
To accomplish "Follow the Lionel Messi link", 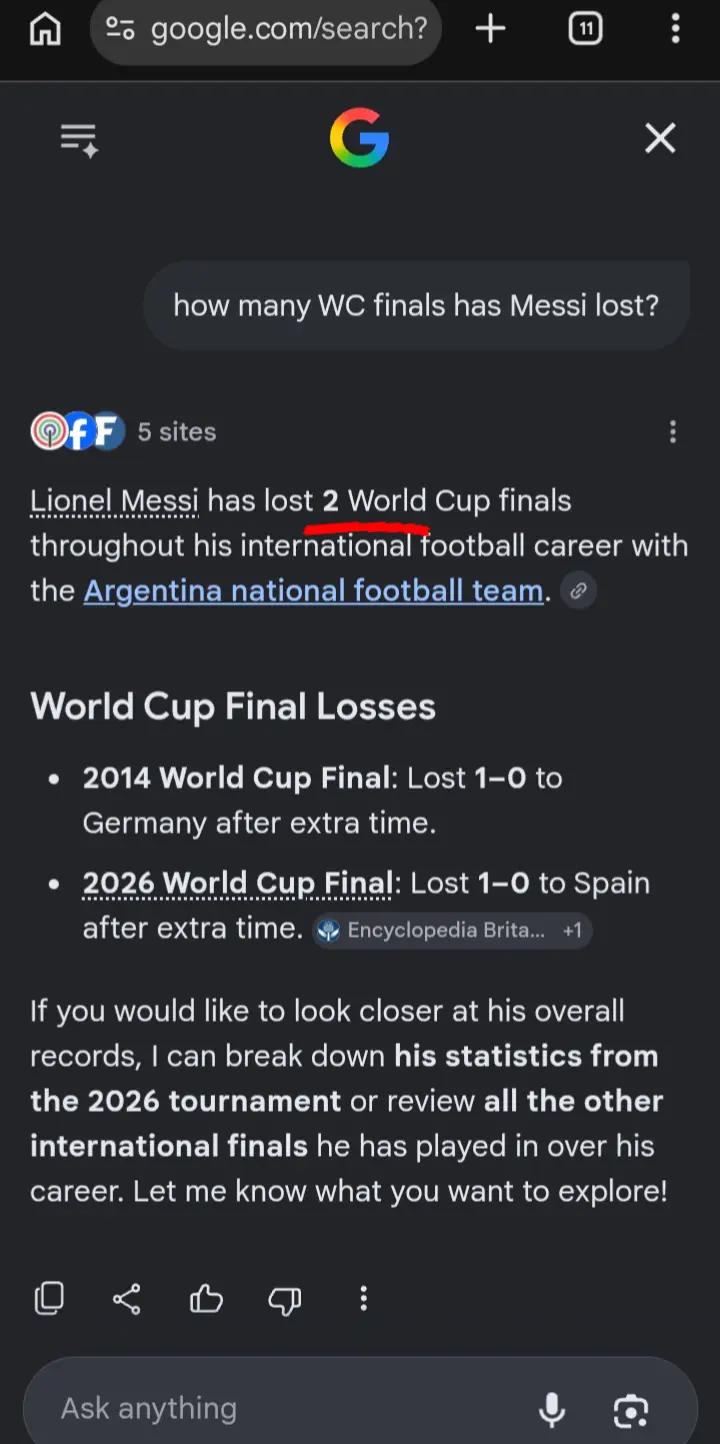I will click(x=114, y=500).
